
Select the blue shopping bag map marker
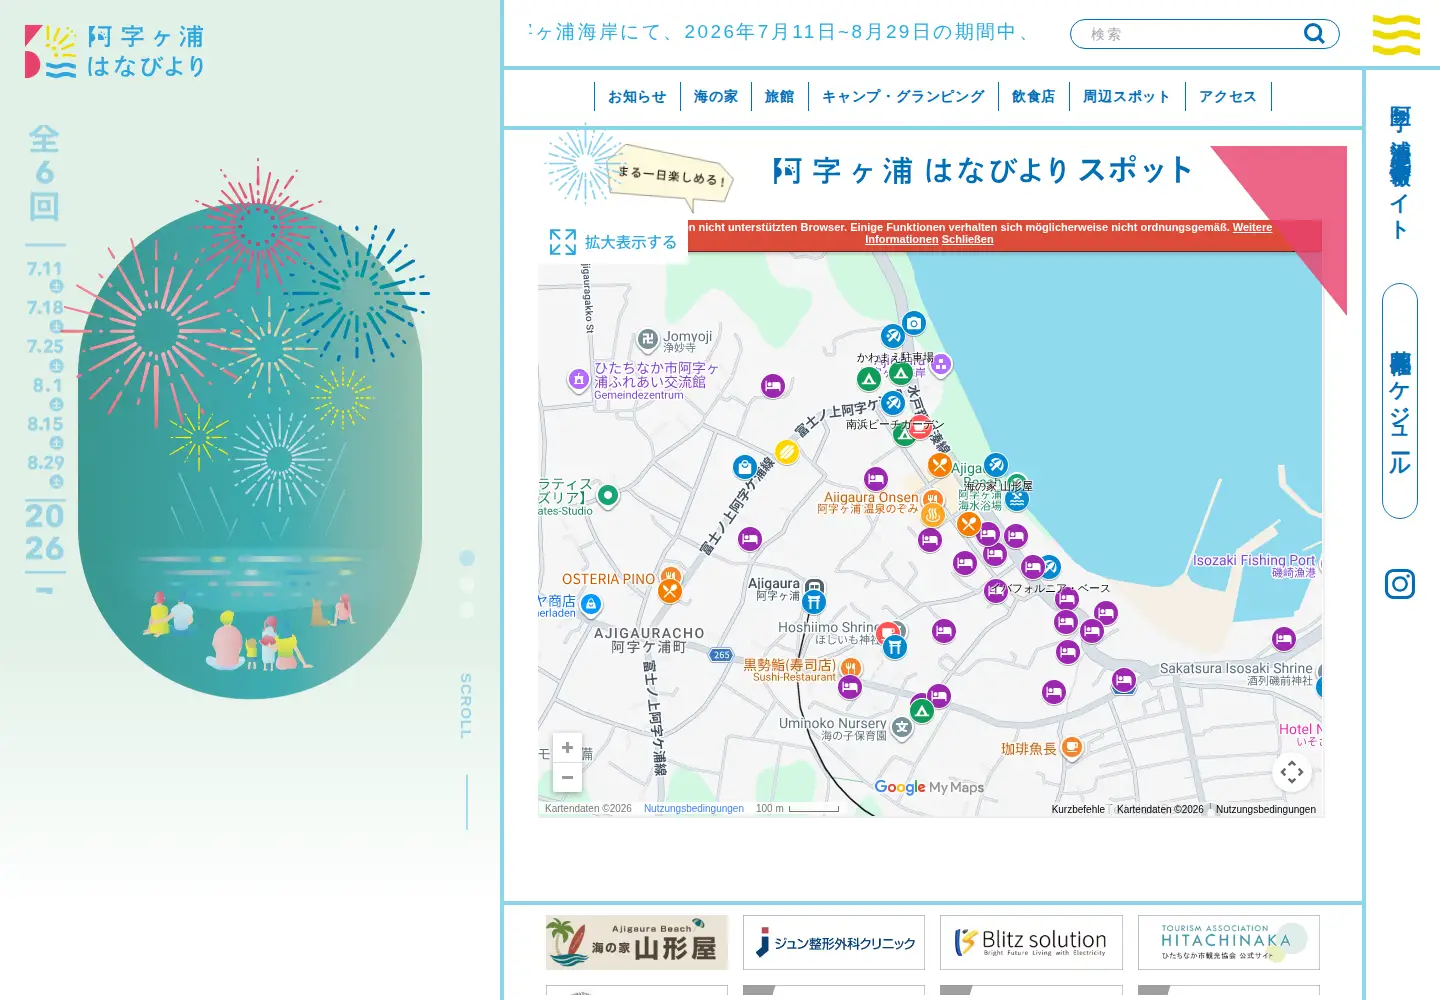[x=744, y=467]
